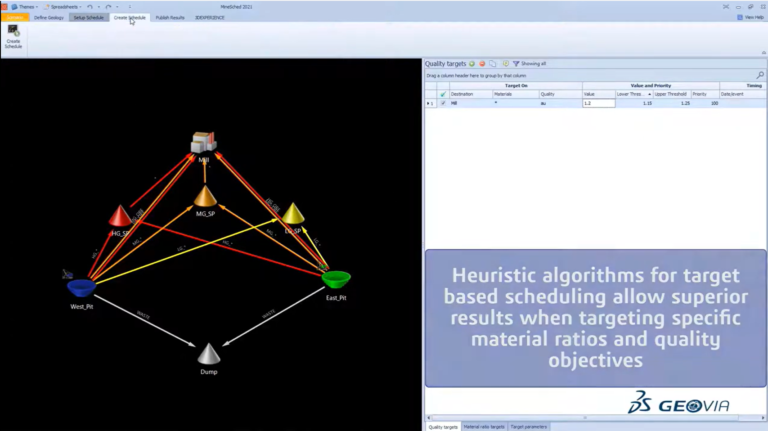Screen dimensions: 768x431
Task: Open the Undo history dropdown arrow
Action: [98, 7]
